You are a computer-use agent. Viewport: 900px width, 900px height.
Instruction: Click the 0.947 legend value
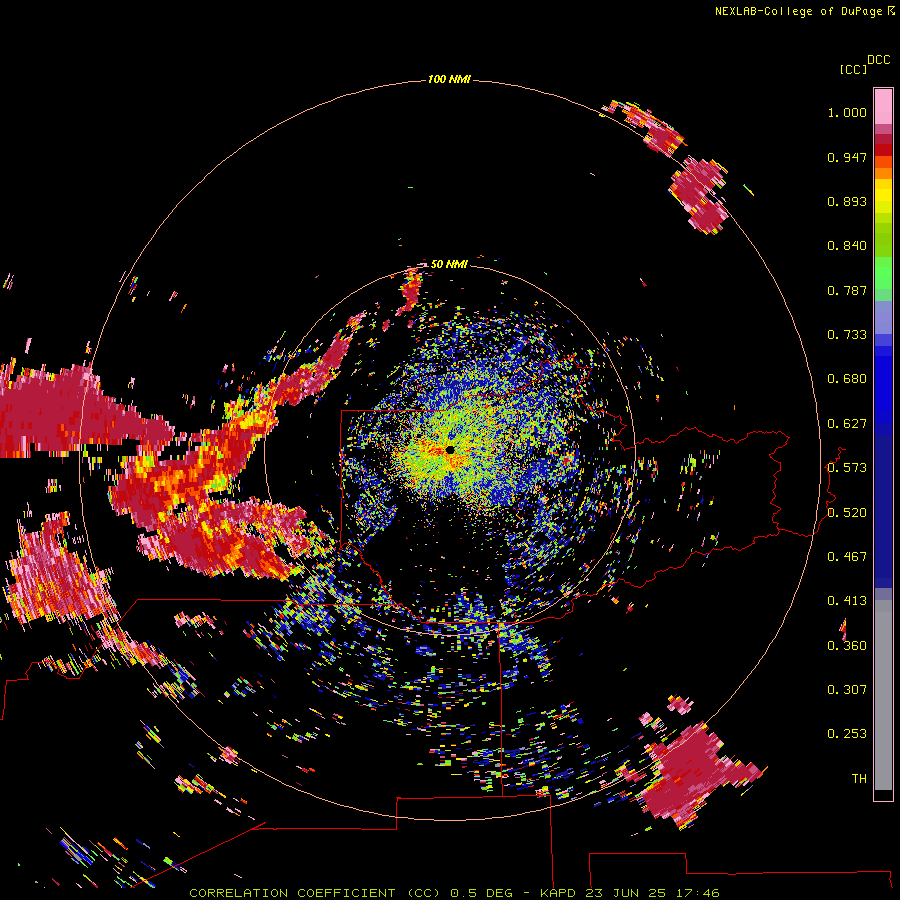coord(847,157)
